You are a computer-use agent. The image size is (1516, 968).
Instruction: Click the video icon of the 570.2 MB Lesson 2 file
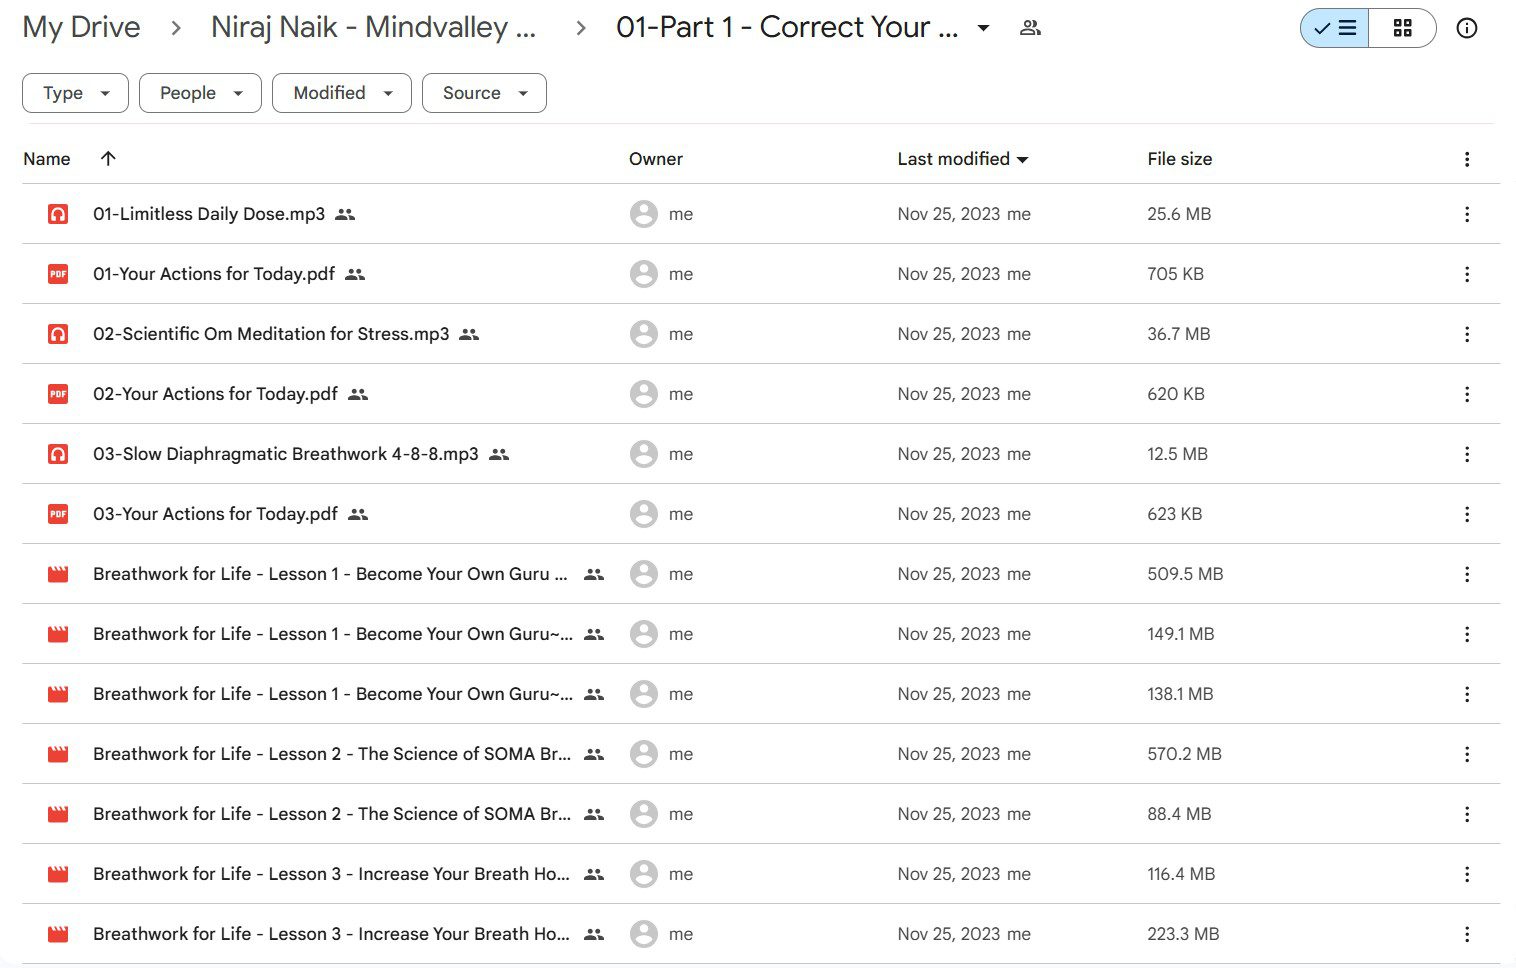click(x=58, y=754)
